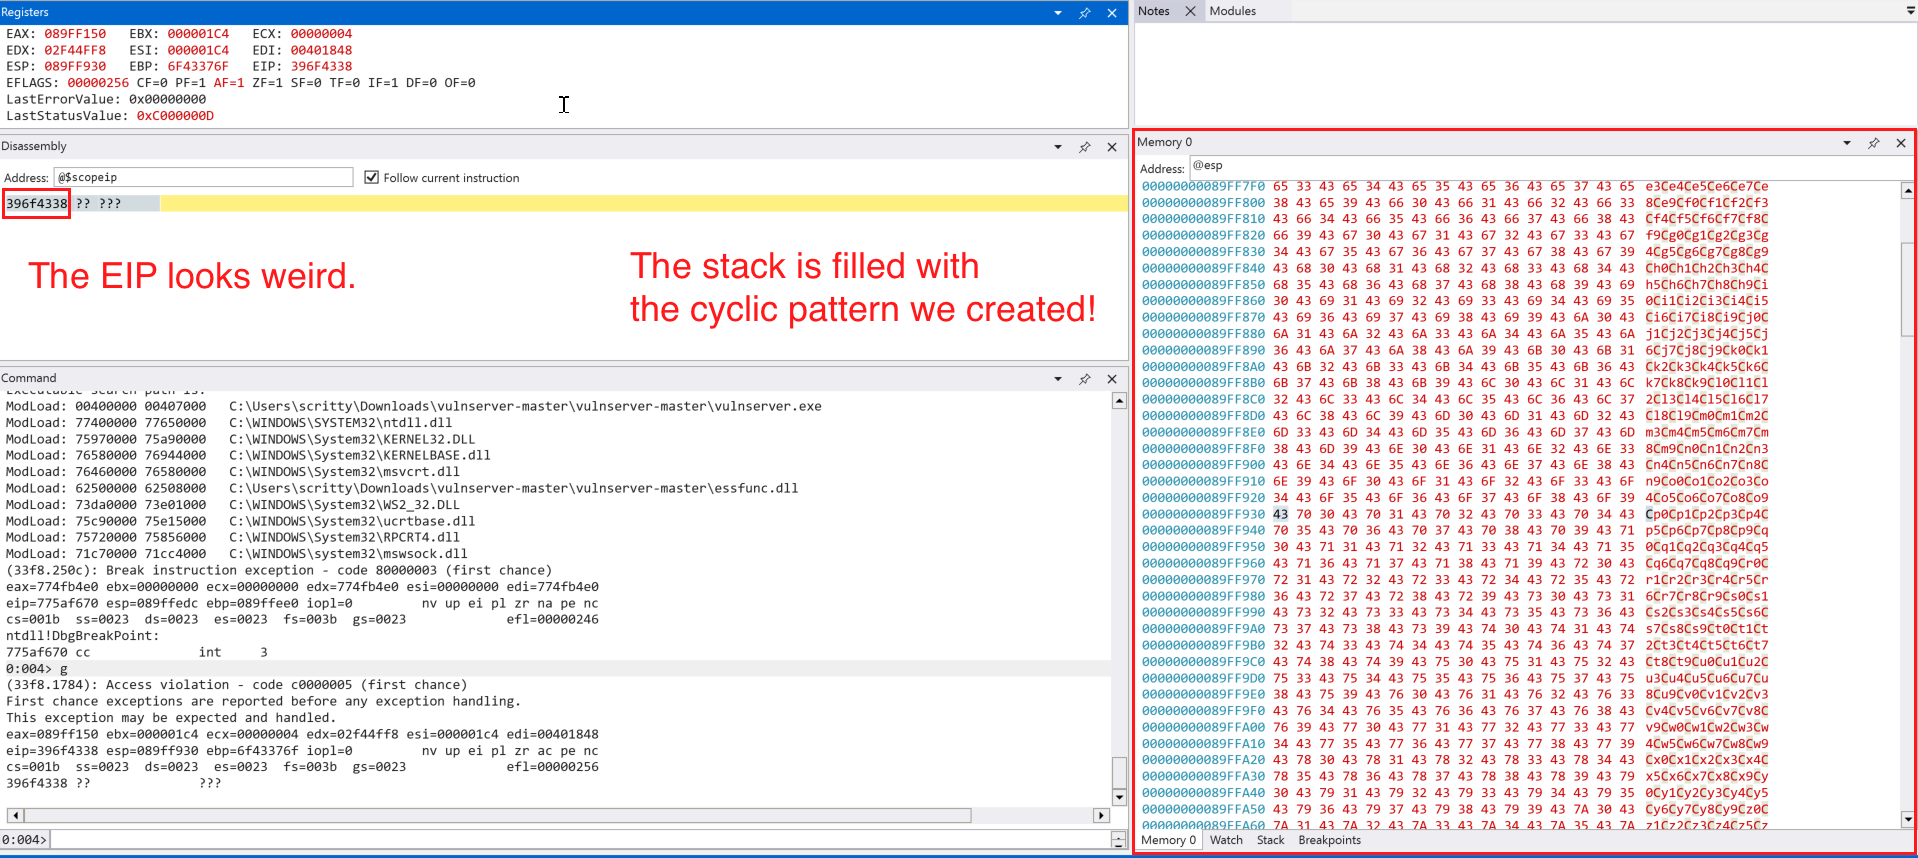Pin the Memory 0 panel

click(1874, 143)
